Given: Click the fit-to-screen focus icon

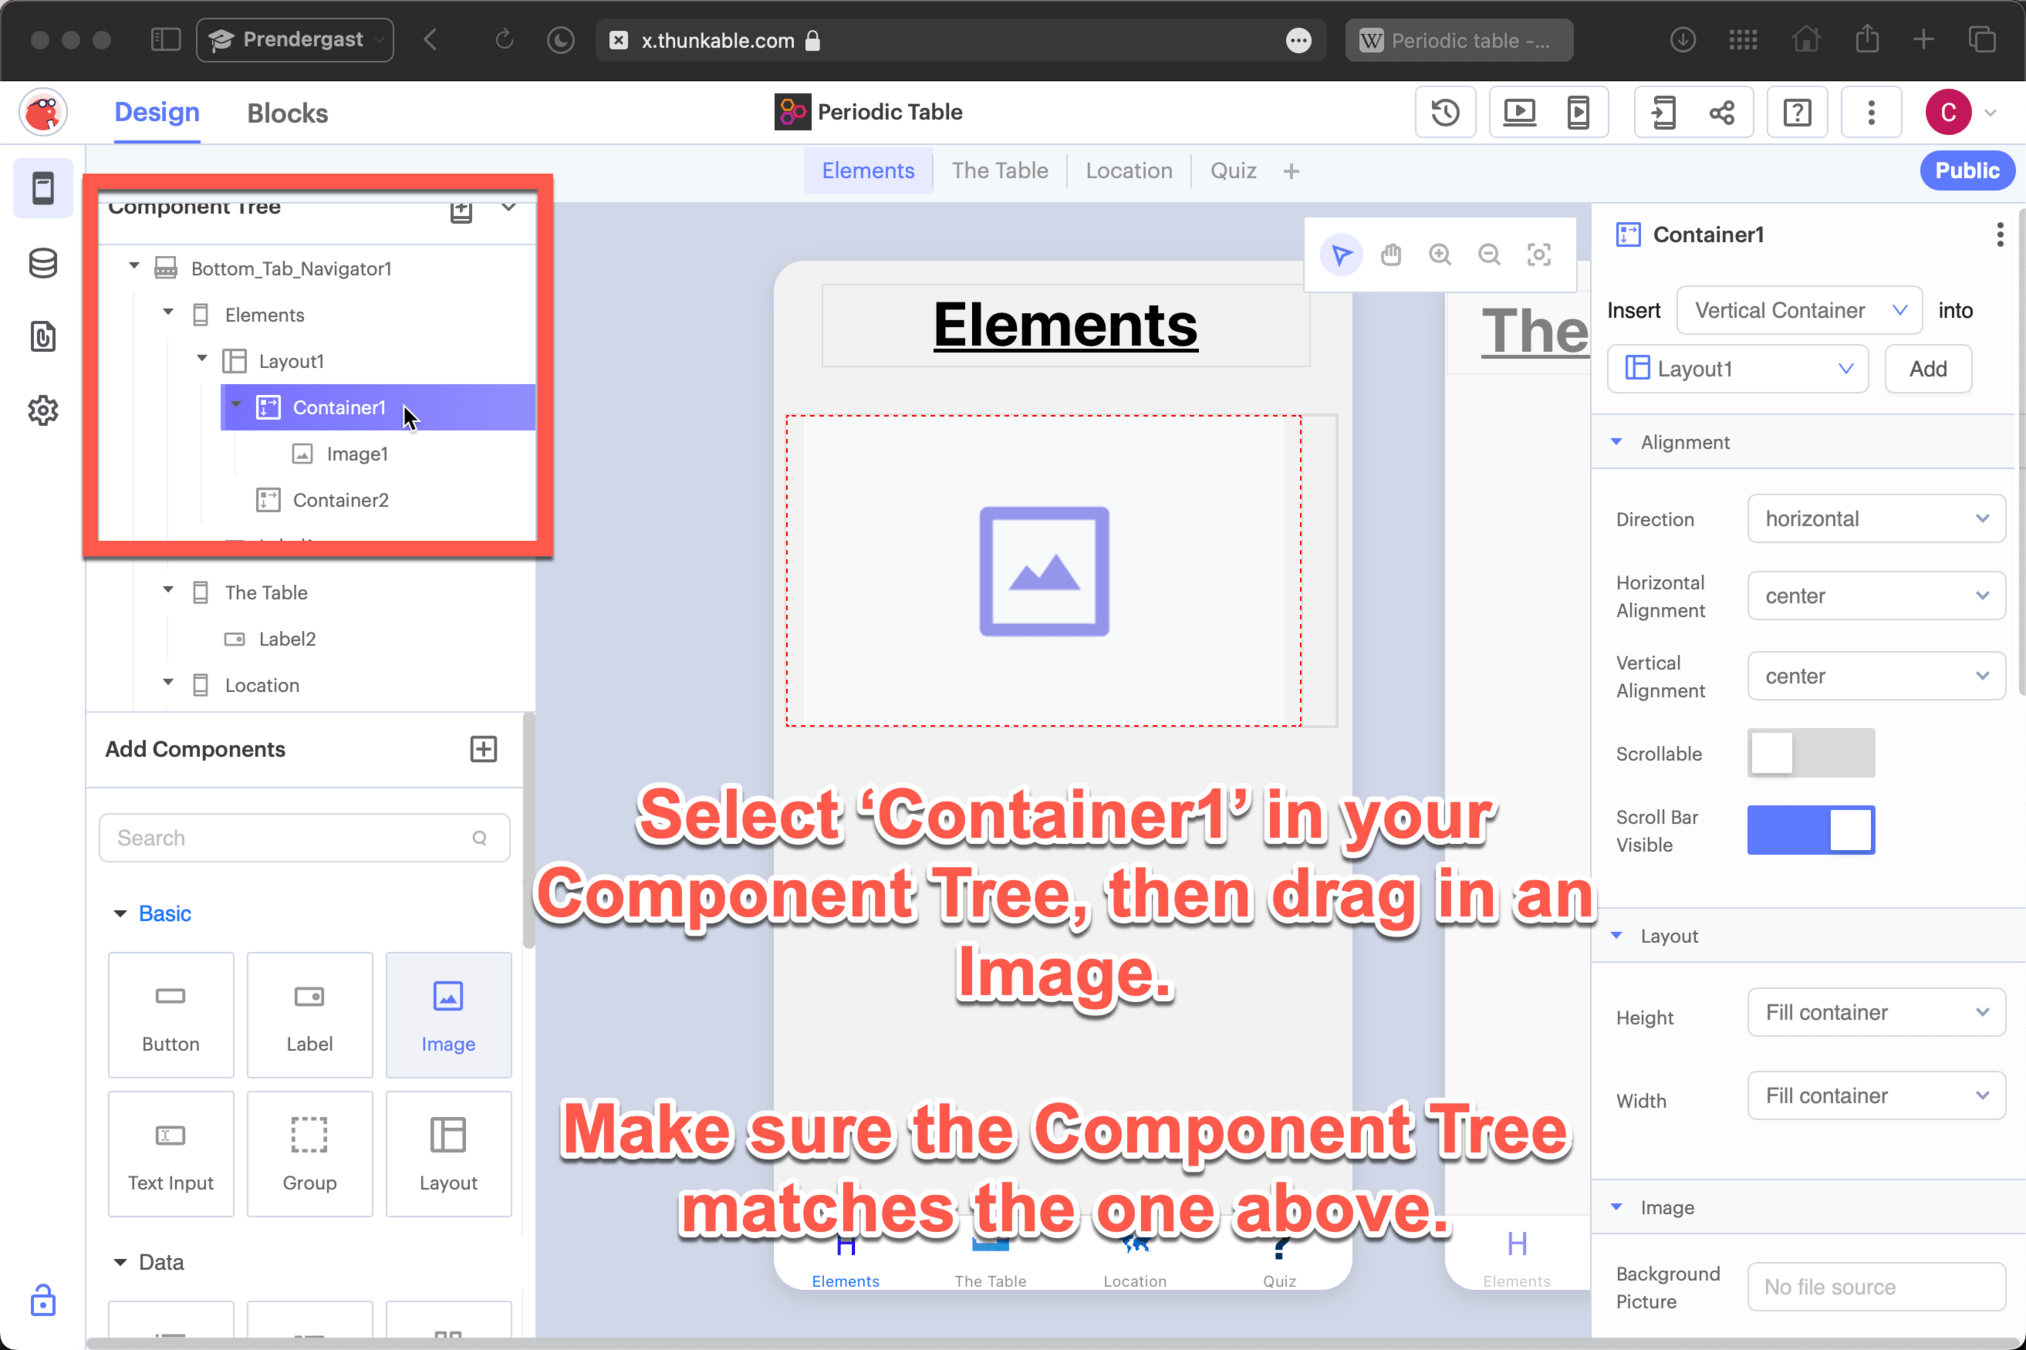Looking at the screenshot, I should [x=1539, y=255].
